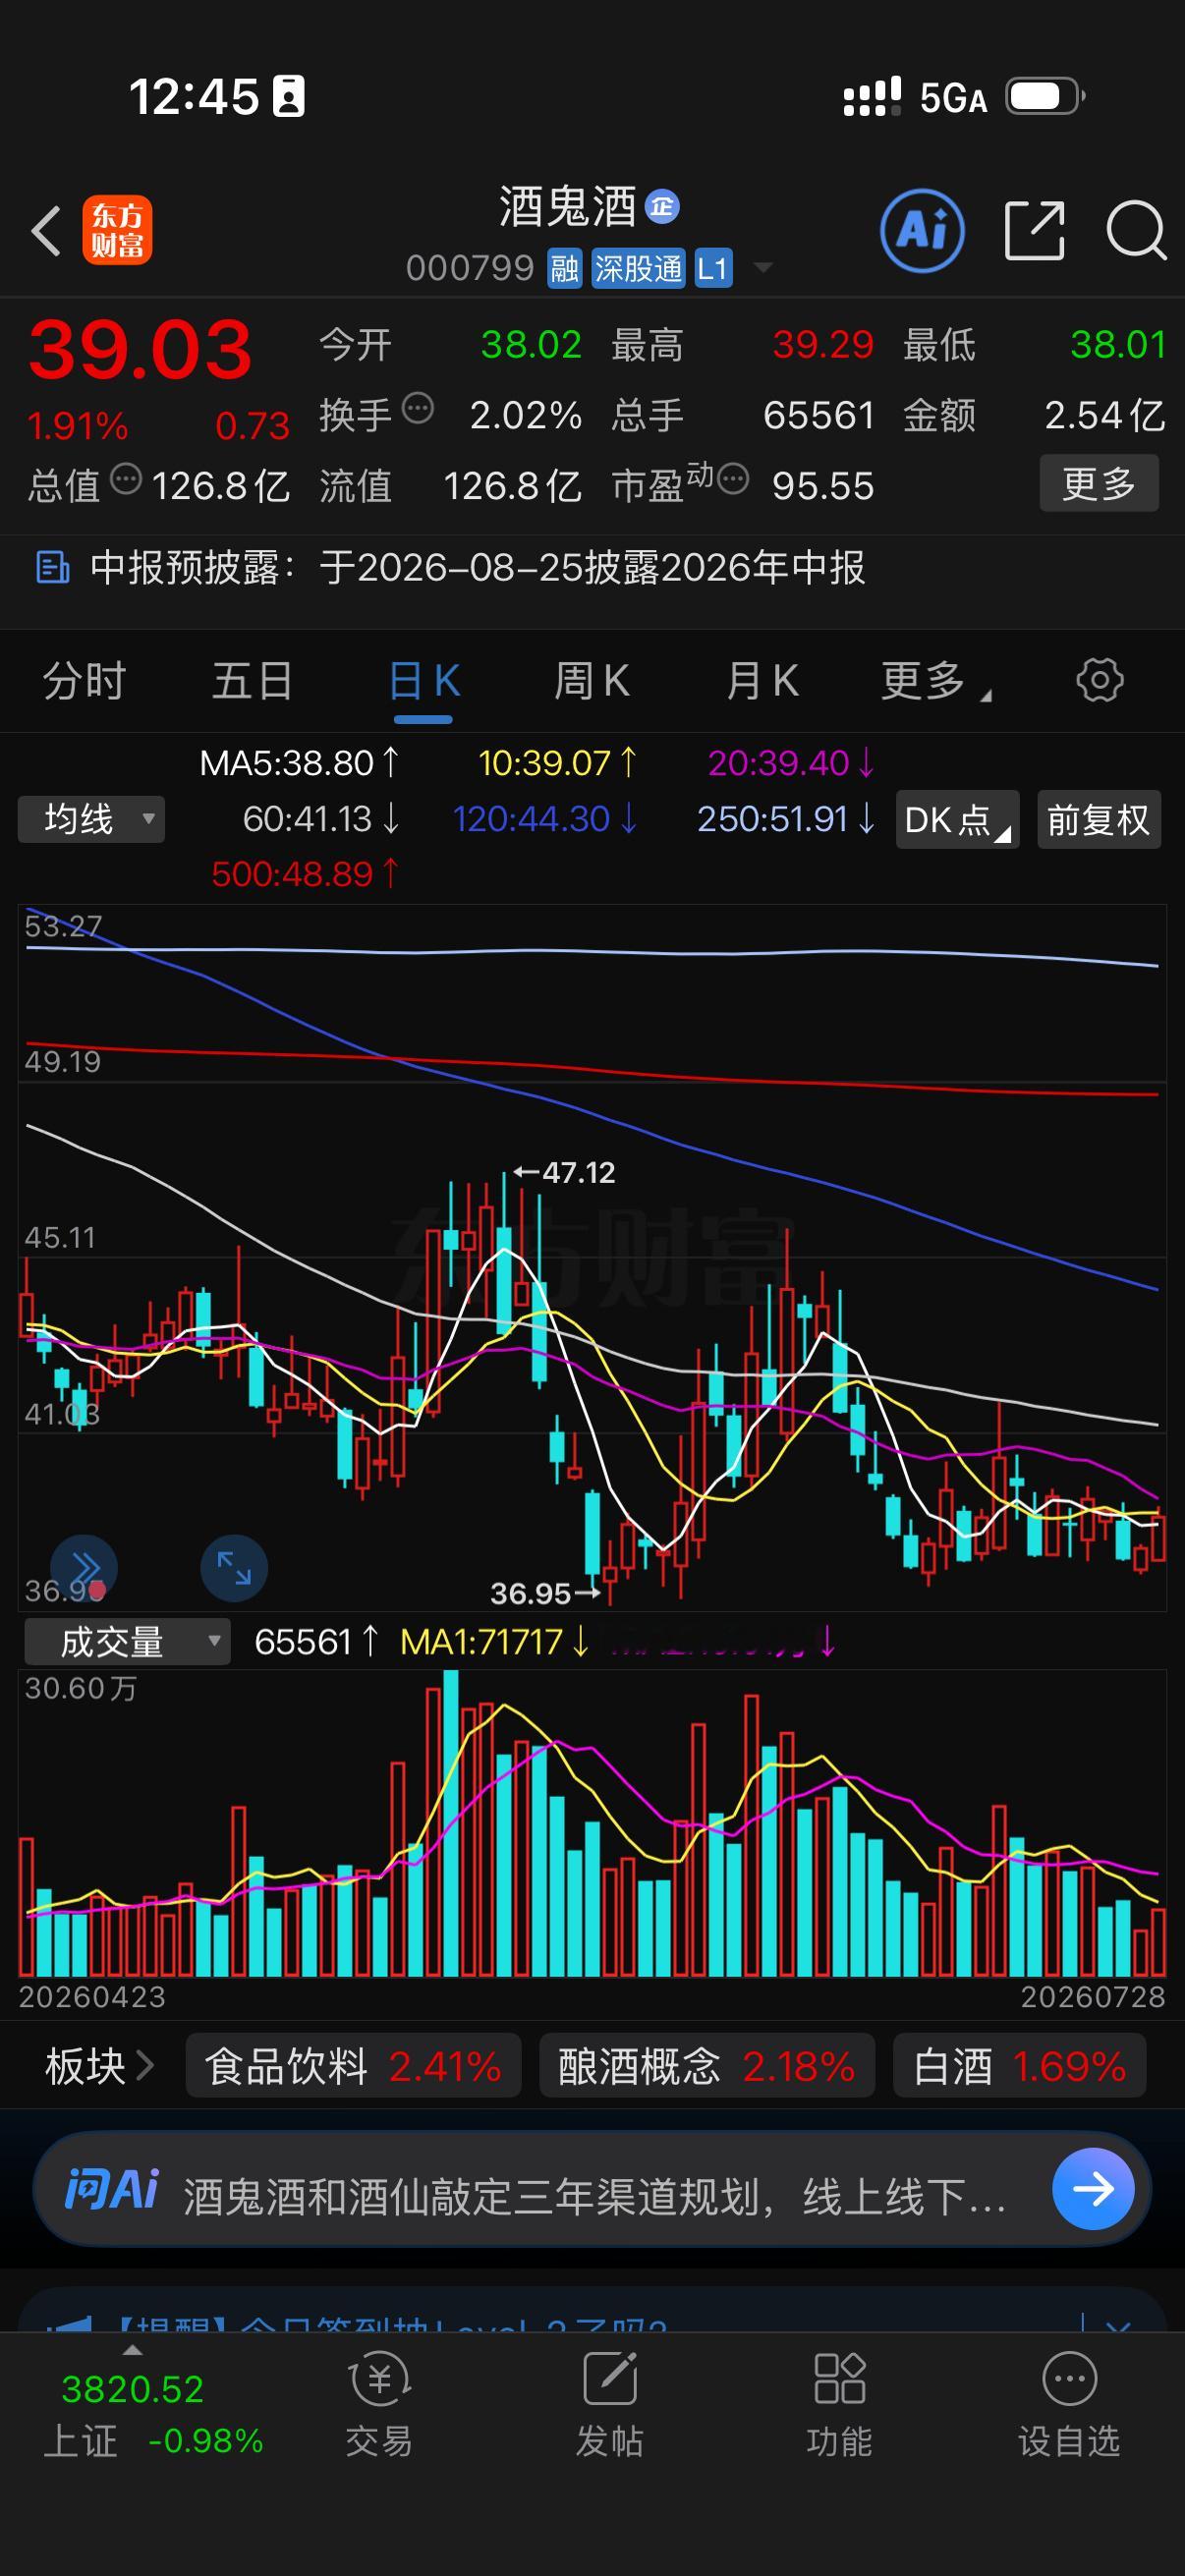Open 食品饮料 2.41% sector chip

353,2065
